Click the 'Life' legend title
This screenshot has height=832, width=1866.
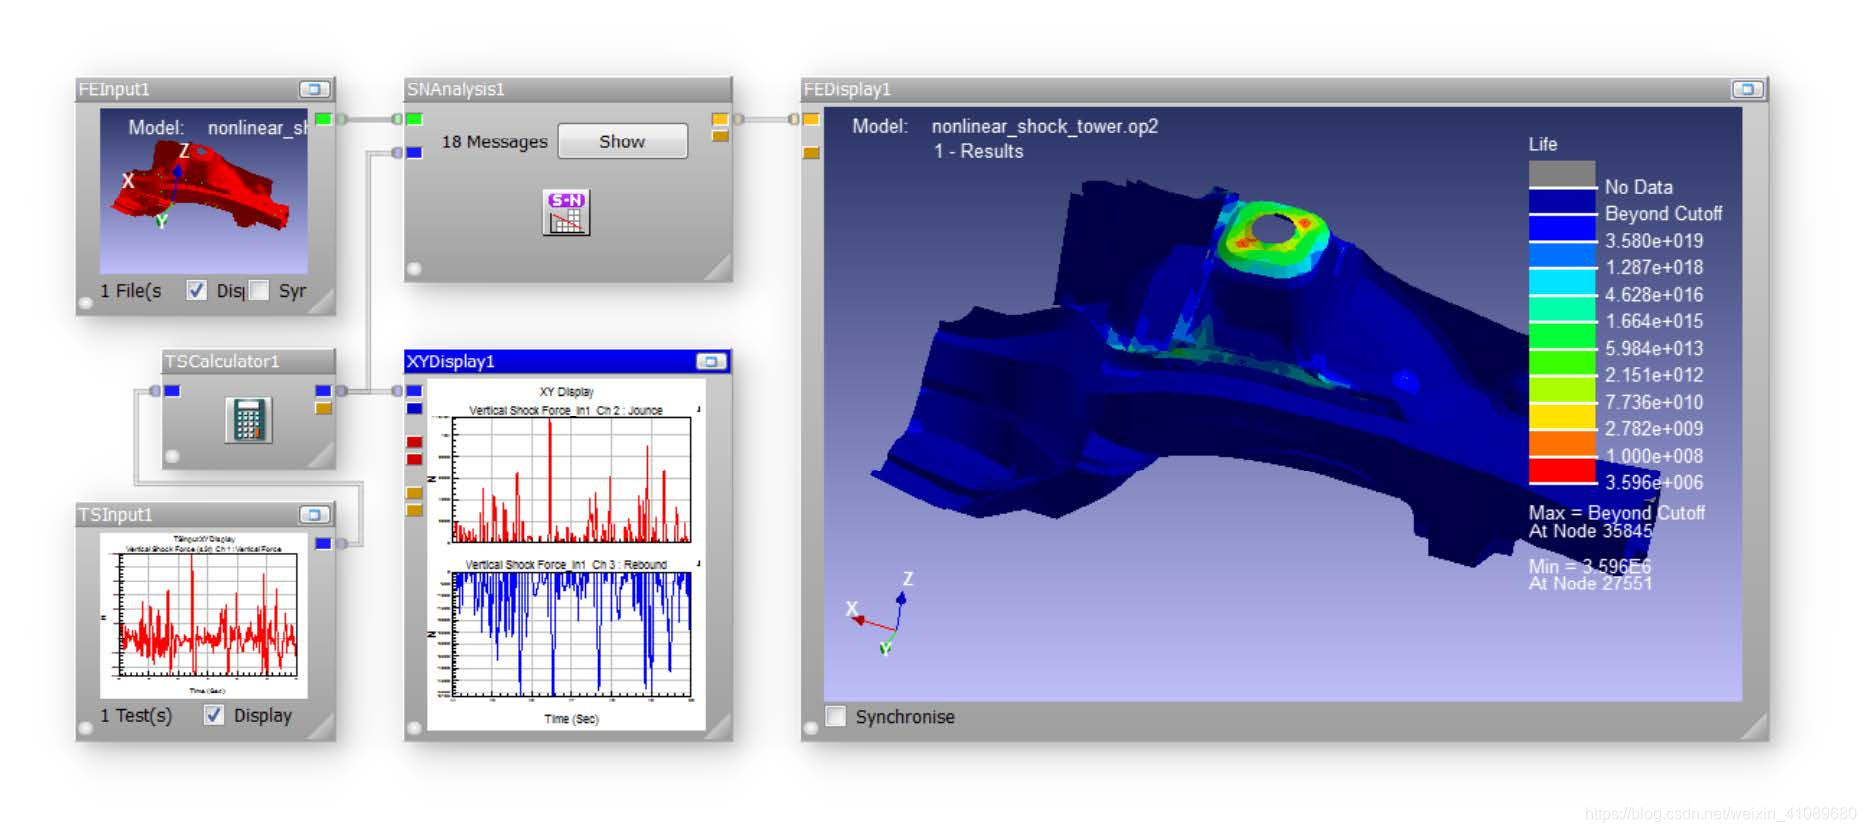coord(1543,144)
